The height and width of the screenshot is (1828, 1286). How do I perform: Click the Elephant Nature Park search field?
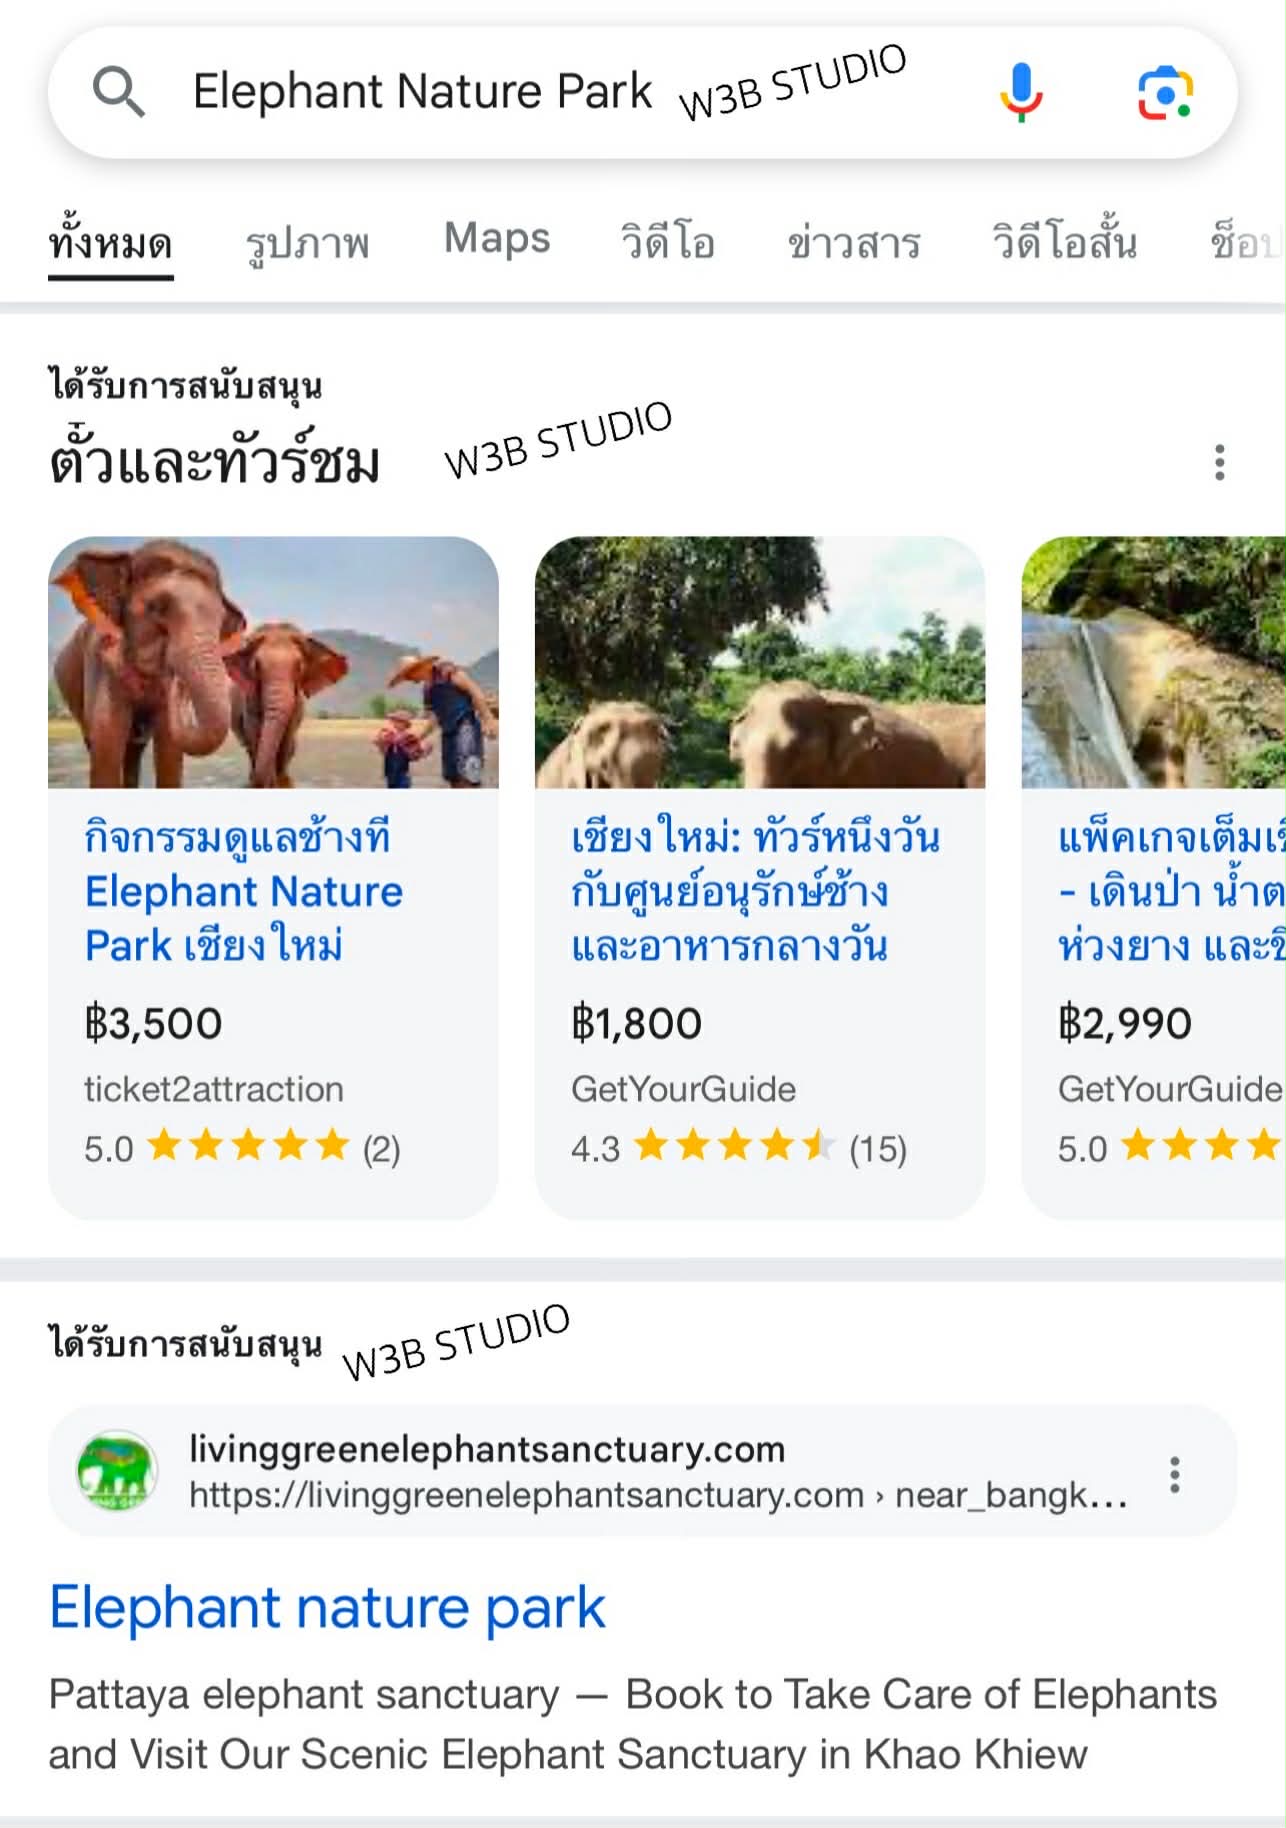tap(422, 92)
